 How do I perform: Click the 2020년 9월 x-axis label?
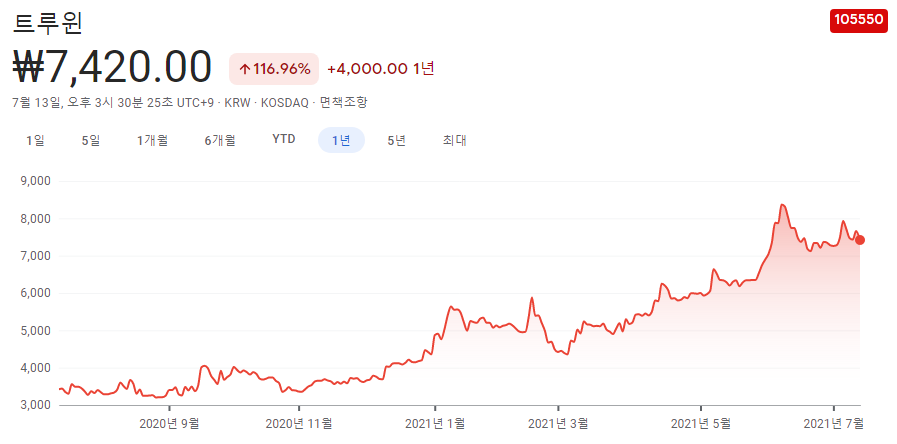click(169, 424)
